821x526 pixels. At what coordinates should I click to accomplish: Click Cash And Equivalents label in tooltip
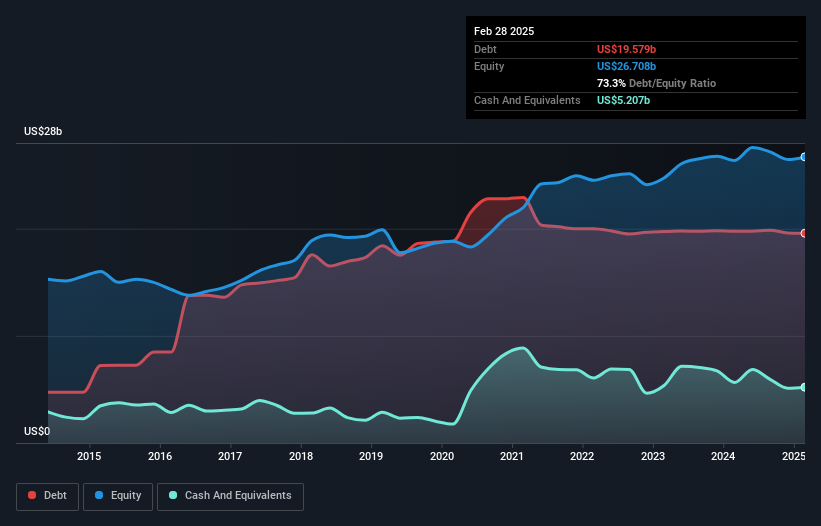[527, 100]
